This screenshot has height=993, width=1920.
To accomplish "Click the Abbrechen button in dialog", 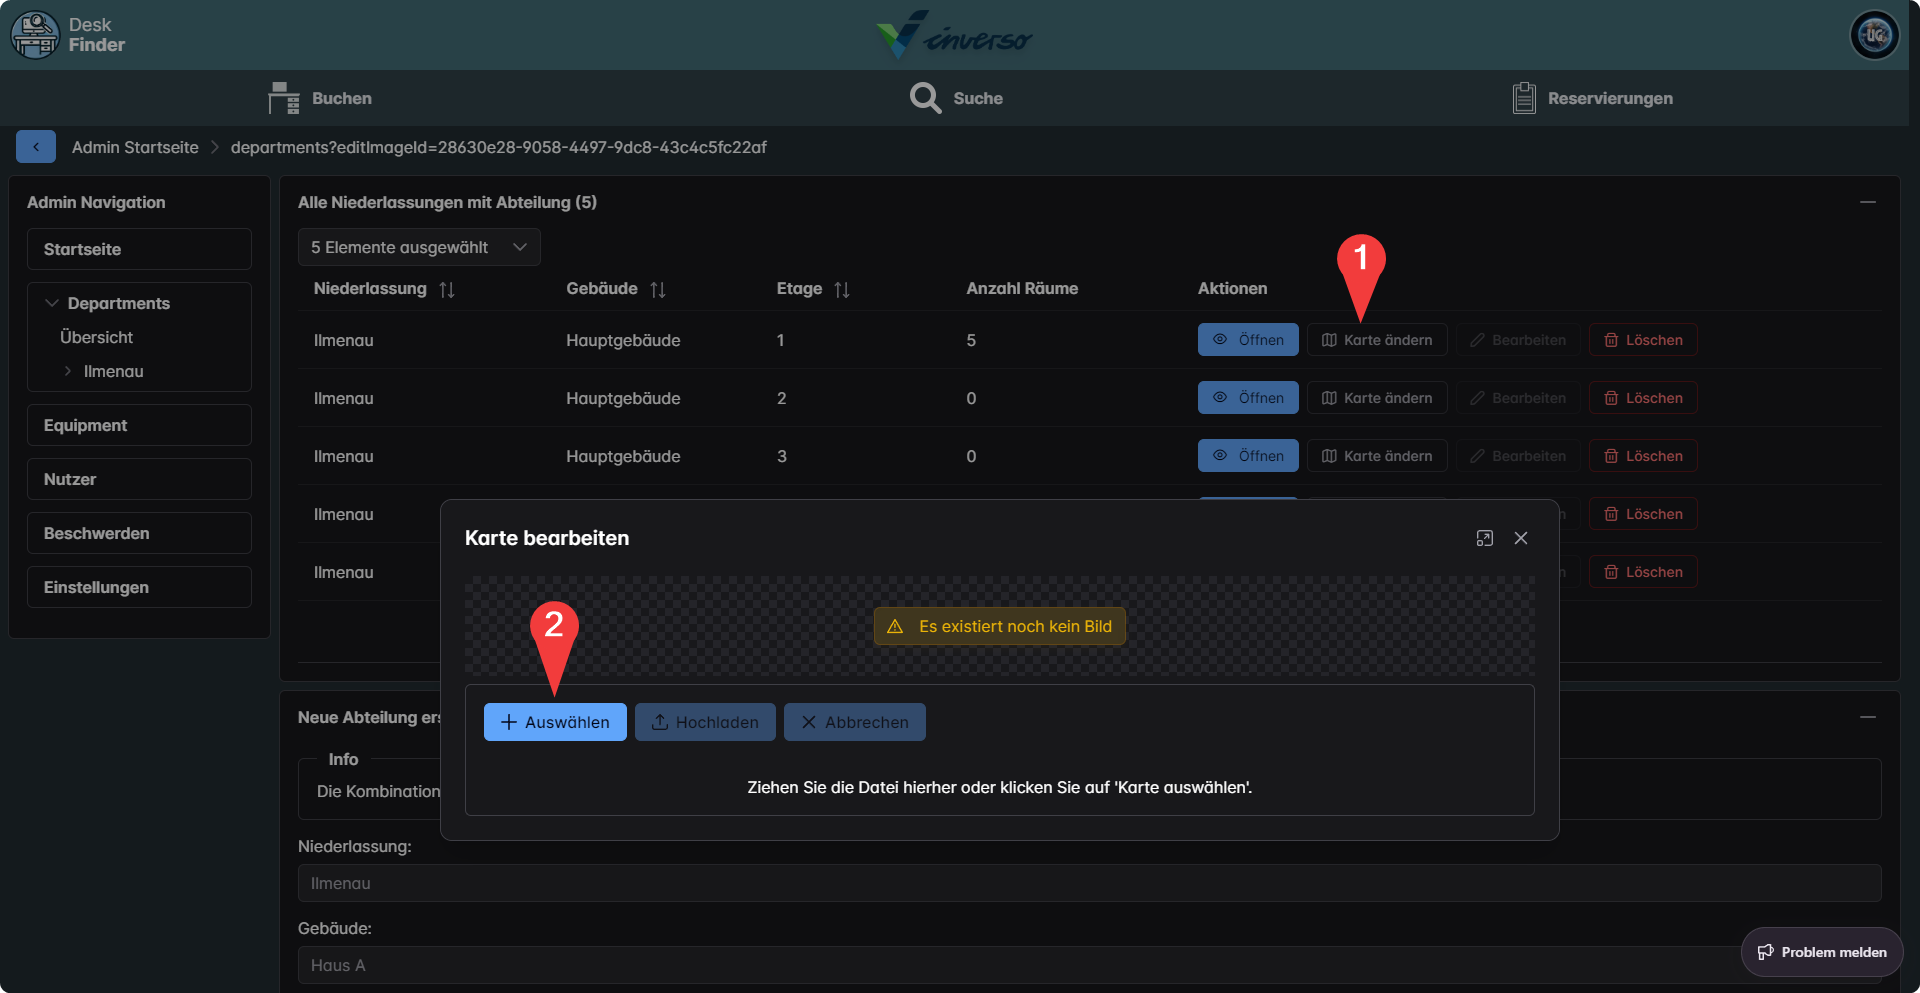I will pos(855,722).
